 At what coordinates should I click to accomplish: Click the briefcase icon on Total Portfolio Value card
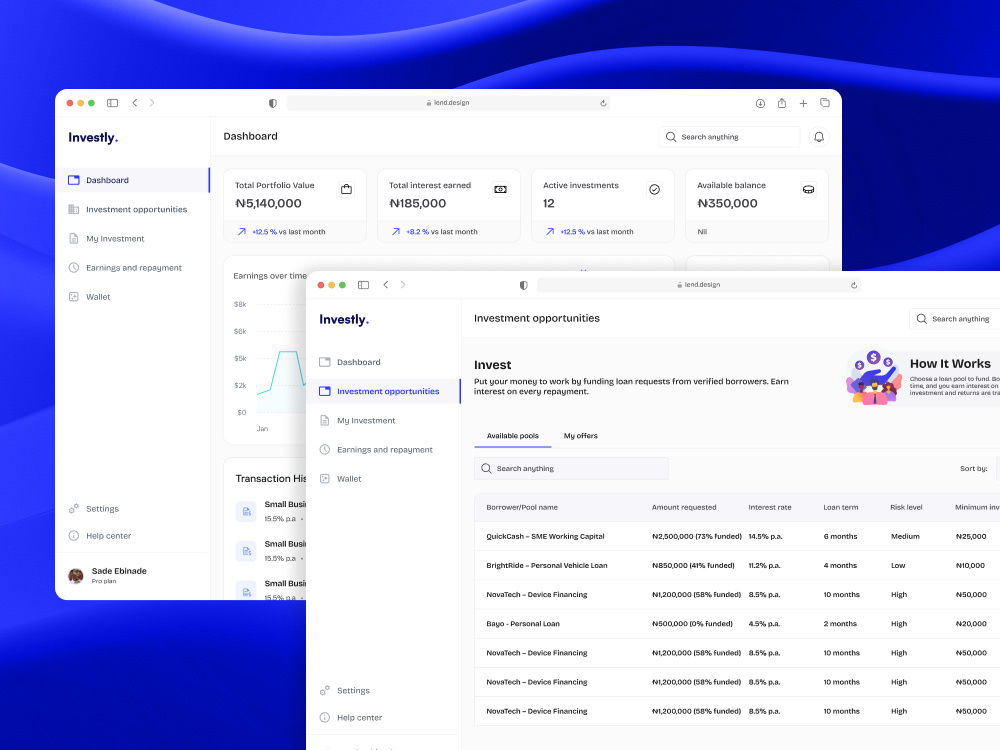click(346, 189)
